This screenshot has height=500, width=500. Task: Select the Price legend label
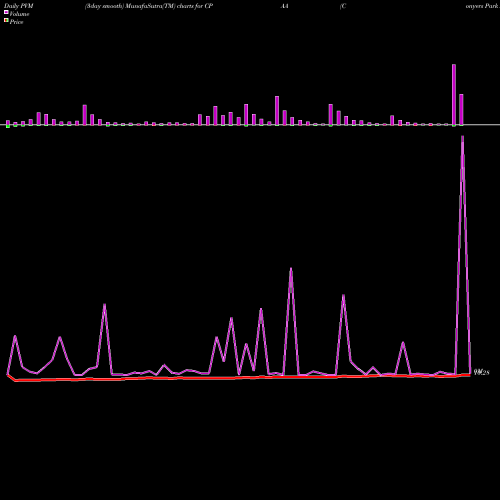16,22
